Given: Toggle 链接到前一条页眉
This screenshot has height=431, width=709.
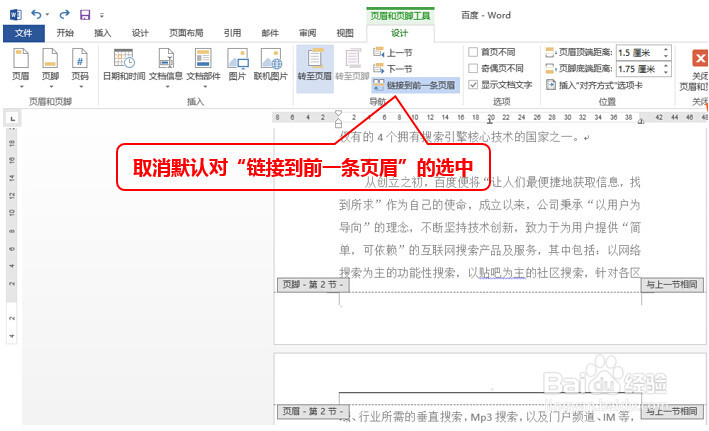Looking at the screenshot, I should [415, 85].
